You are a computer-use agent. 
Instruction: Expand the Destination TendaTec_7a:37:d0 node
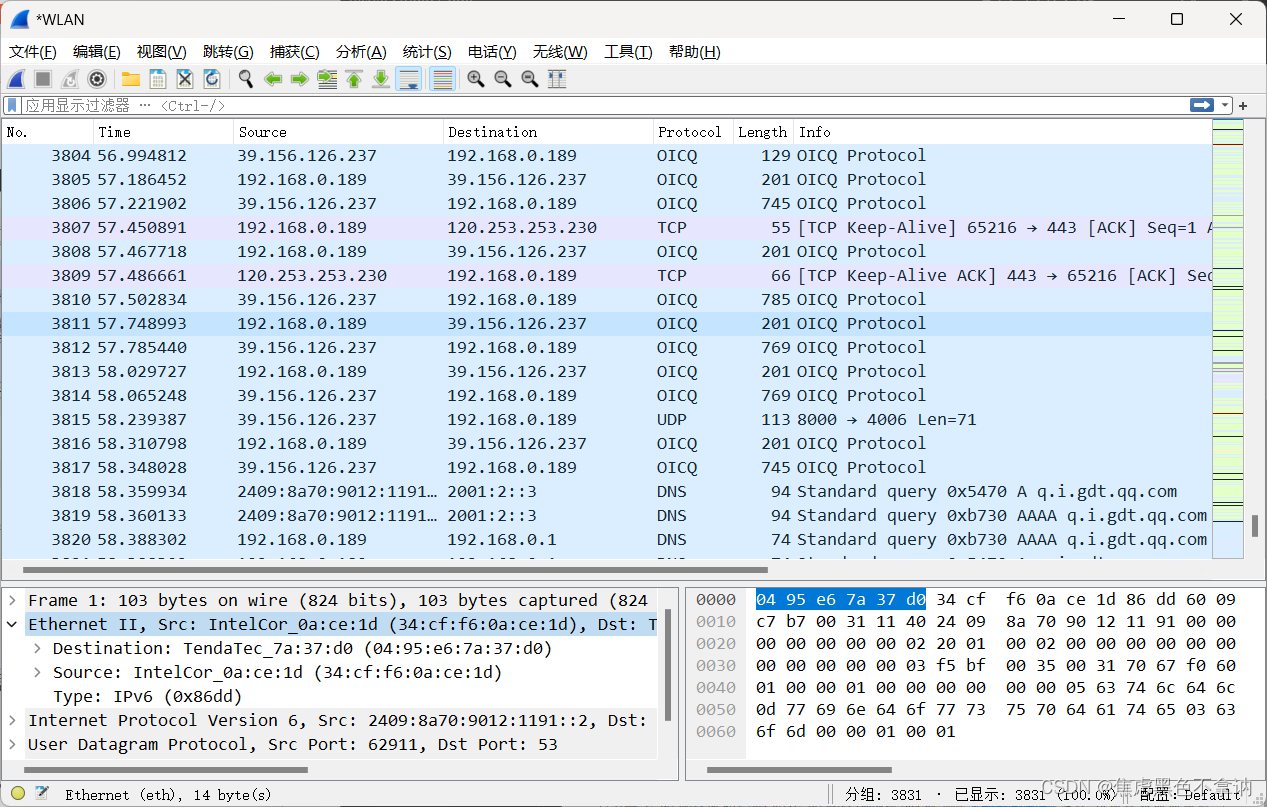(38, 648)
